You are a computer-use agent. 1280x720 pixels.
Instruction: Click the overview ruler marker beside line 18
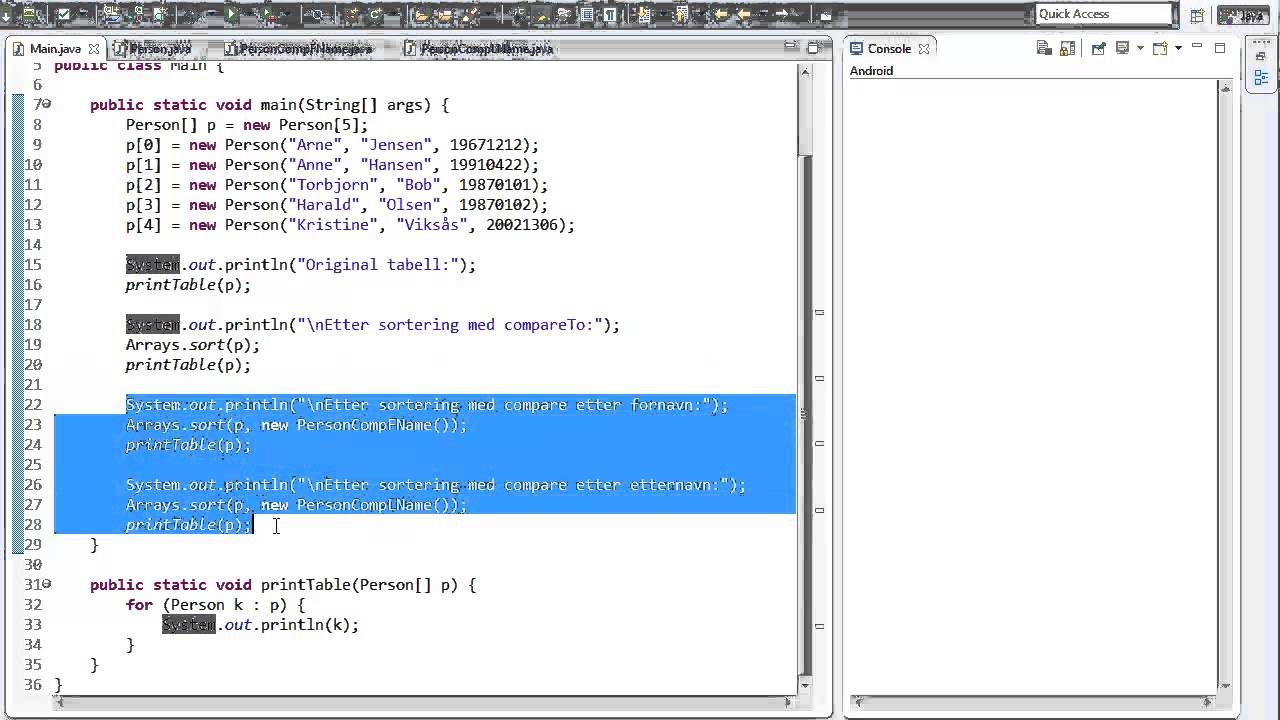coord(819,312)
